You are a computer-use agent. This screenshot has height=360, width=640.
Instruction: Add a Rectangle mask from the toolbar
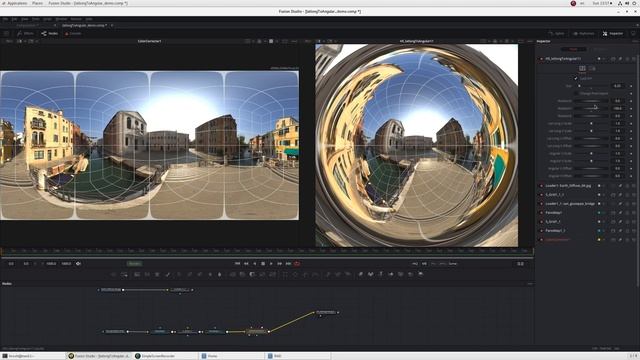click(285, 274)
